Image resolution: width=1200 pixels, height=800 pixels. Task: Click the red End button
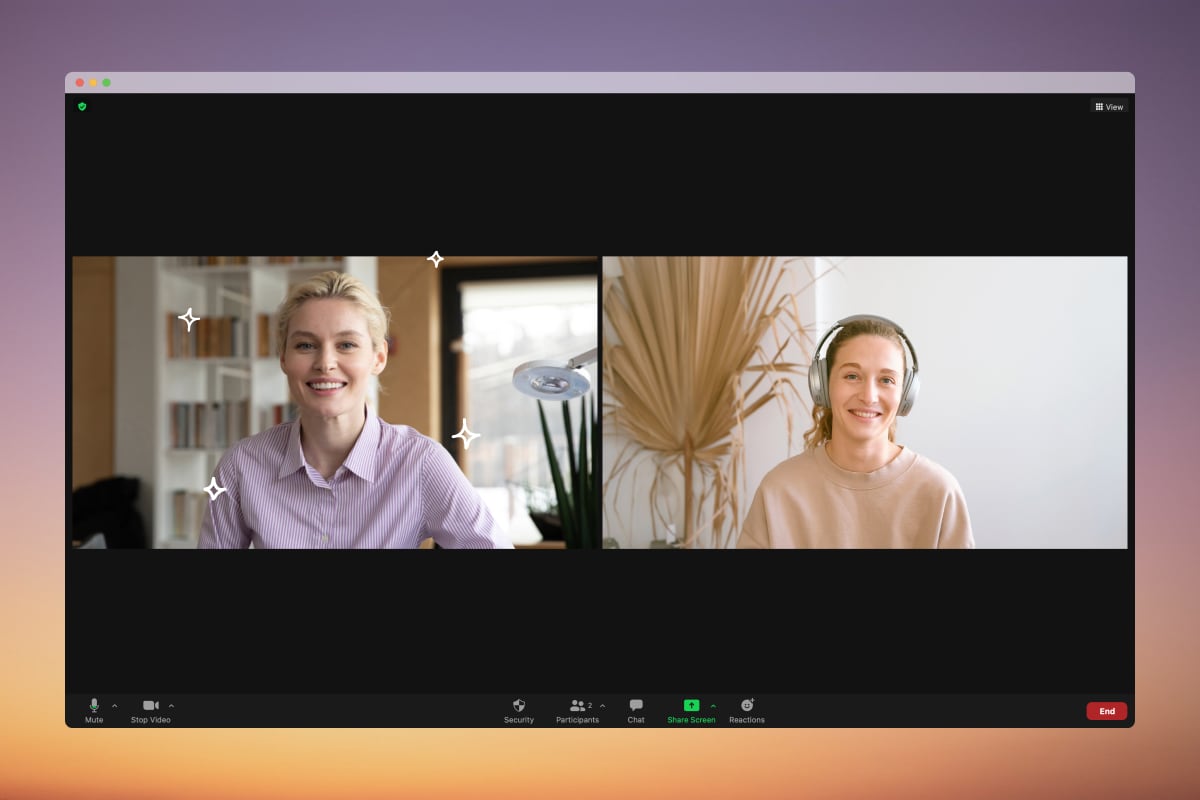(1107, 711)
